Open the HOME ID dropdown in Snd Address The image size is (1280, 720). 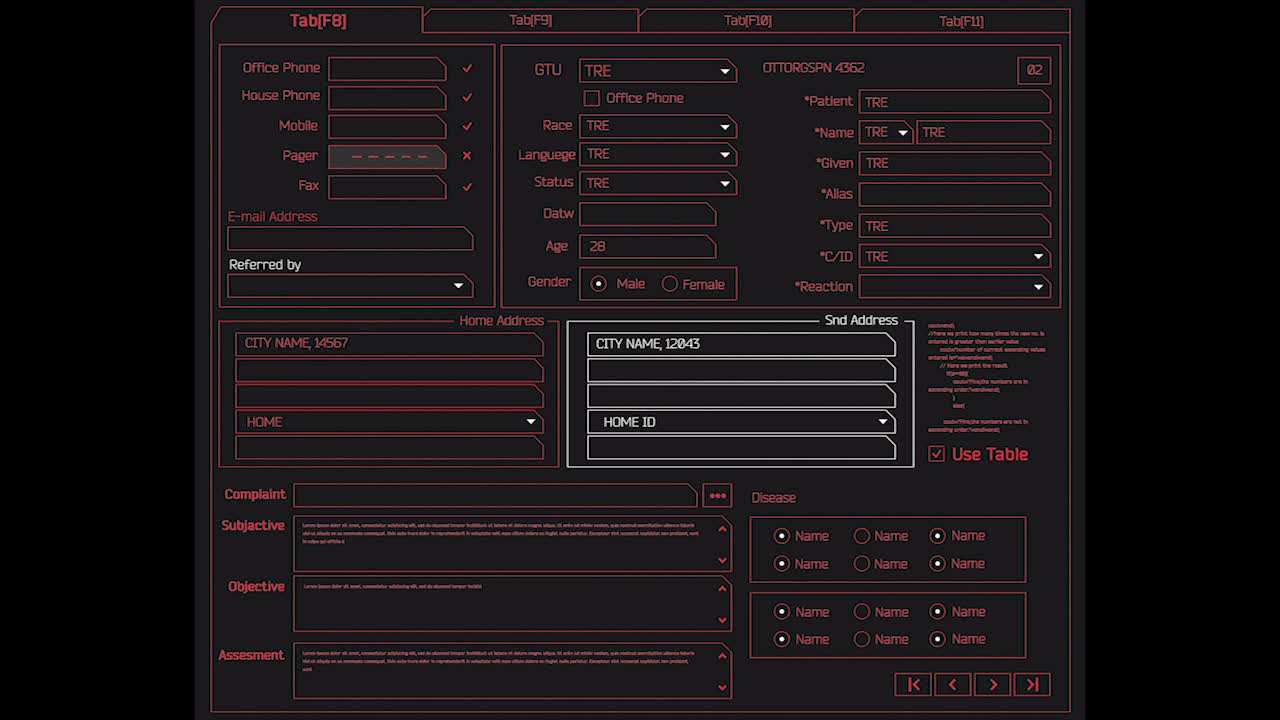pyautogui.click(x=741, y=422)
